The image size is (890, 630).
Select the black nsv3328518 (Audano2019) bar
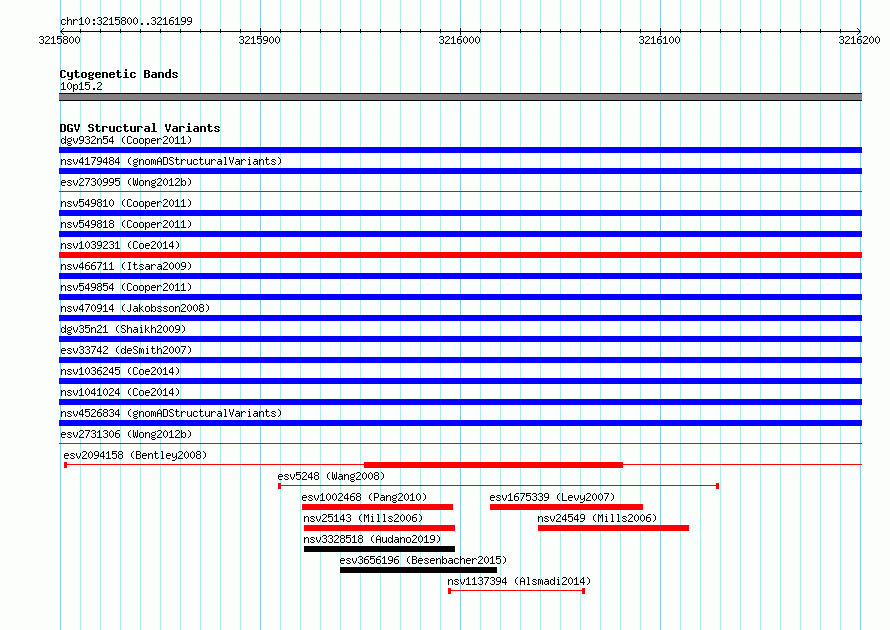tap(379, 549)
